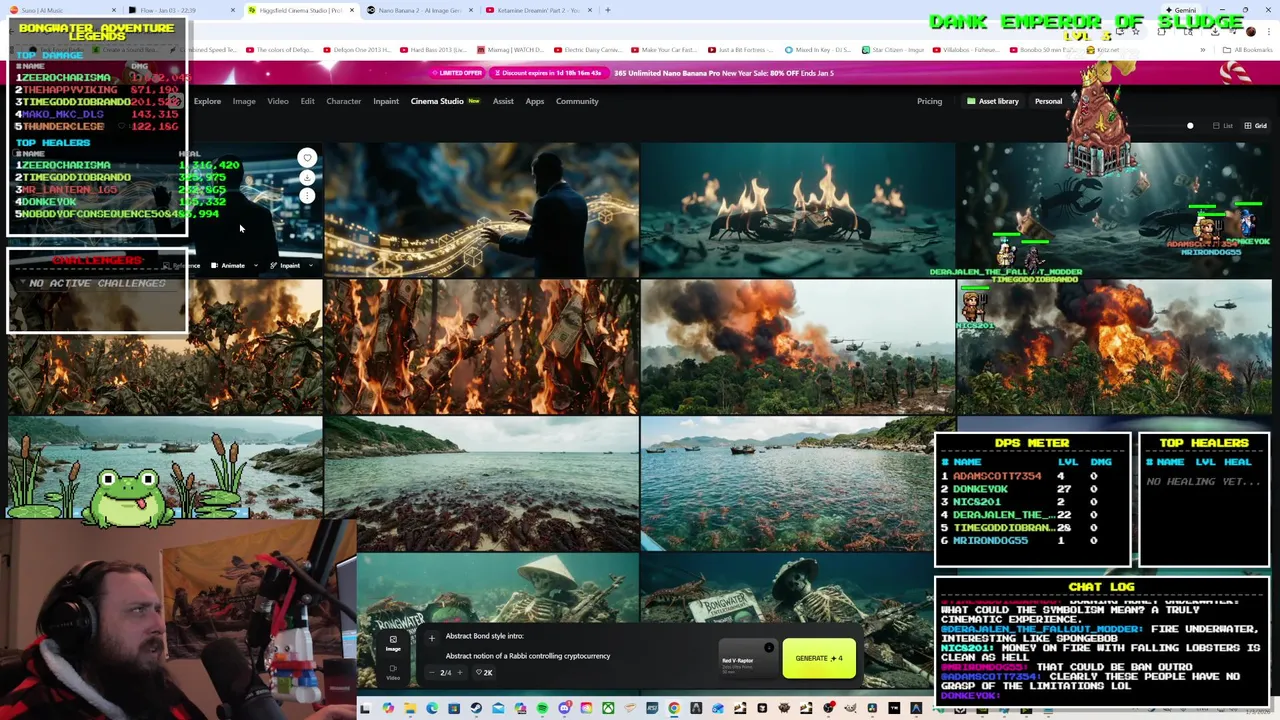Decrease image count with minus stepper

(431, 672)
